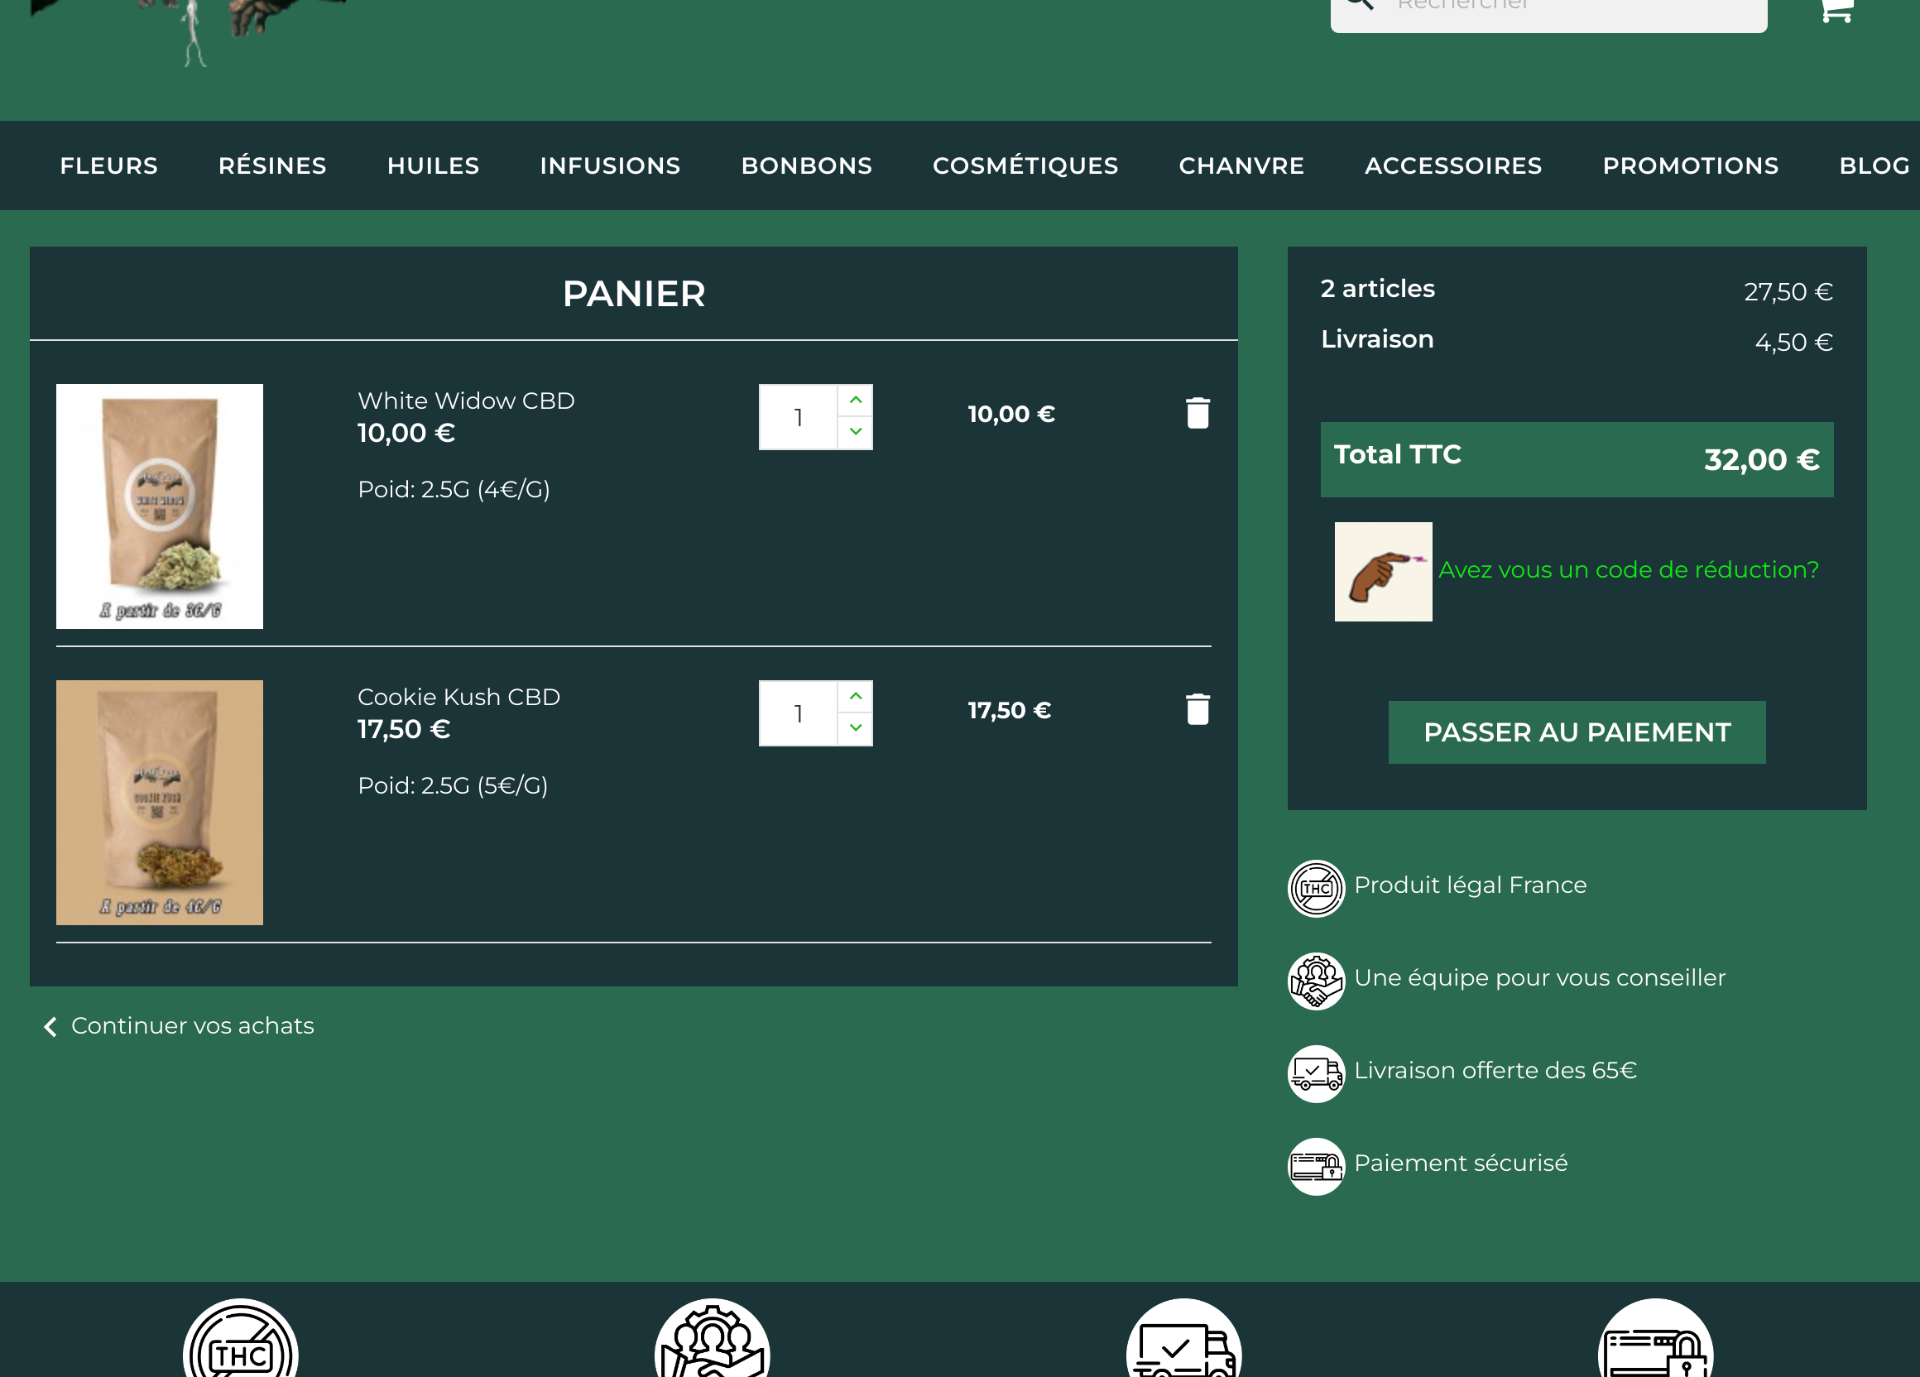Screen dimensions: 1920x1377
Task: Click the delivery truck icon beside Livraison offerte
Action: click(1316, 1073)
